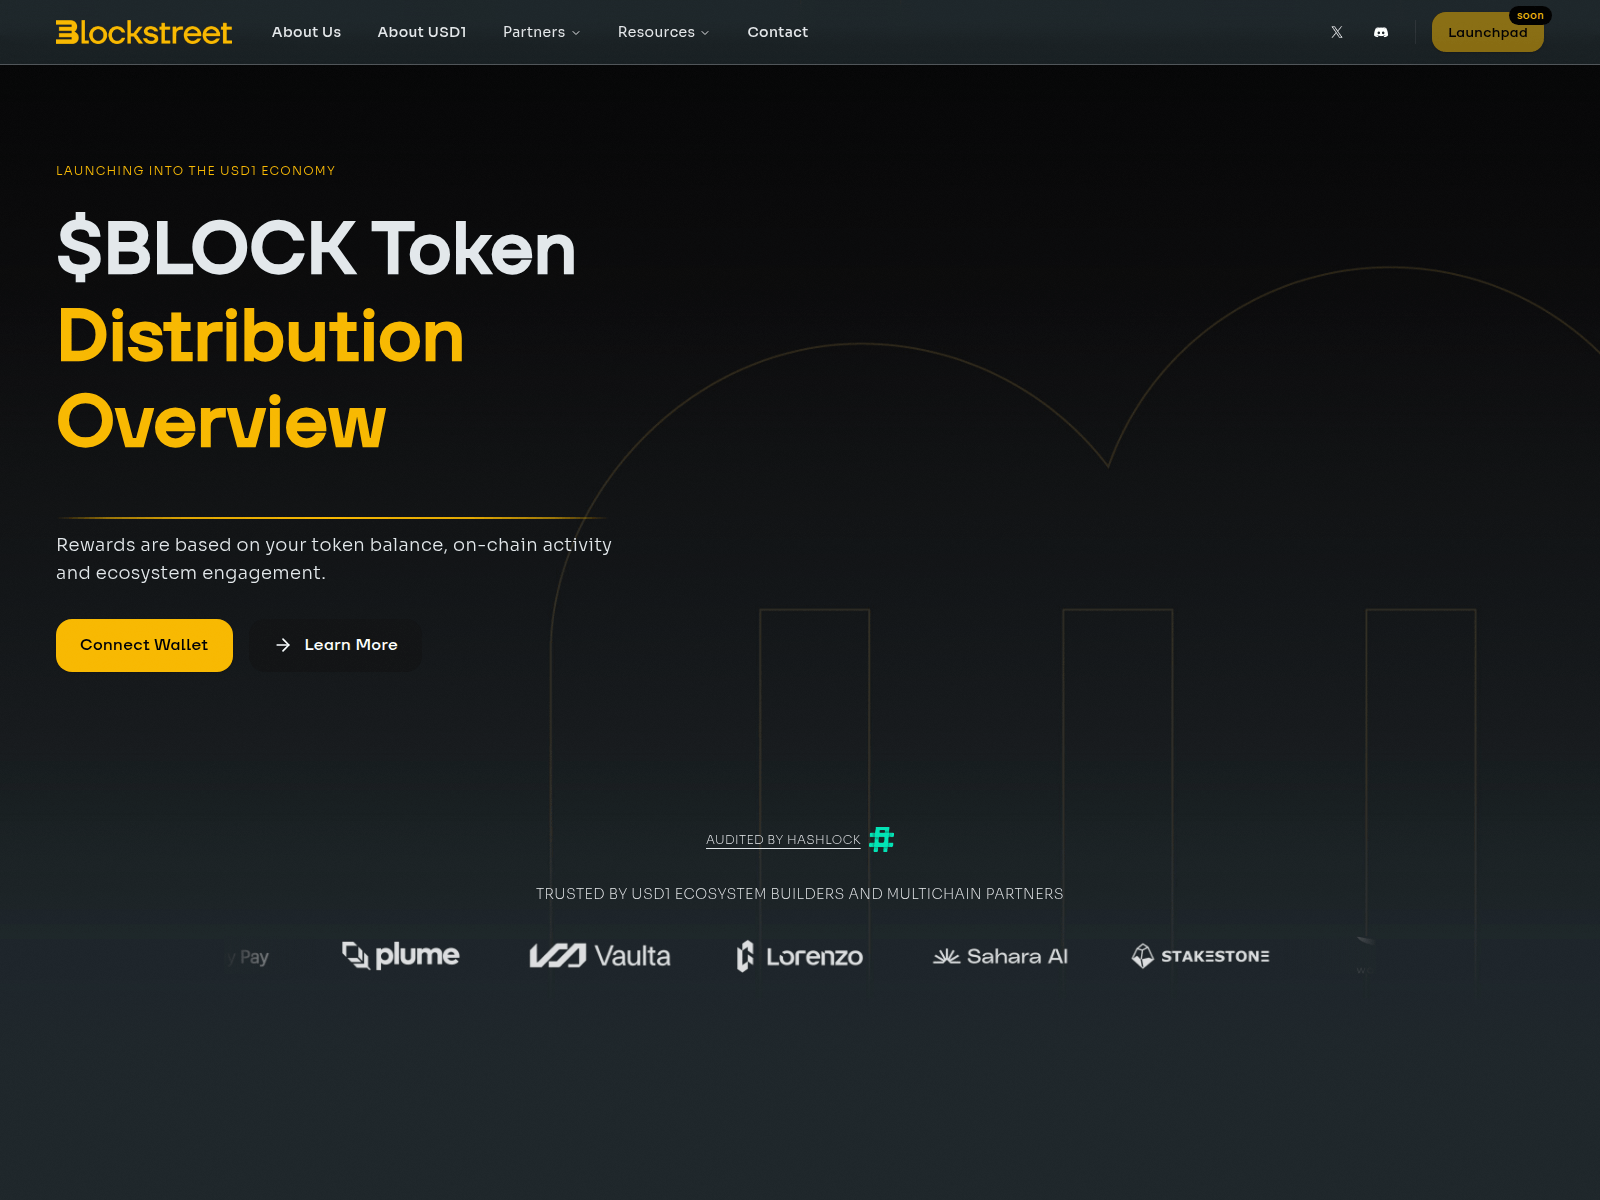Click the plume partner logo
Screen dimensions: 1600x1200
coord(401,956)
